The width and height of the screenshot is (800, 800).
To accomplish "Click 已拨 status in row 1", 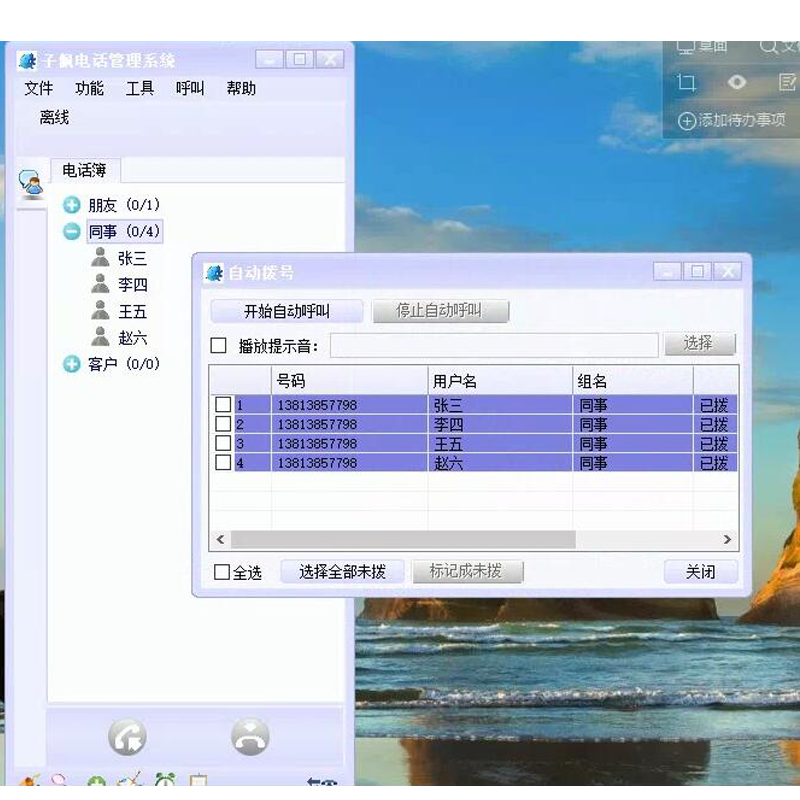I will pos(714,406).
